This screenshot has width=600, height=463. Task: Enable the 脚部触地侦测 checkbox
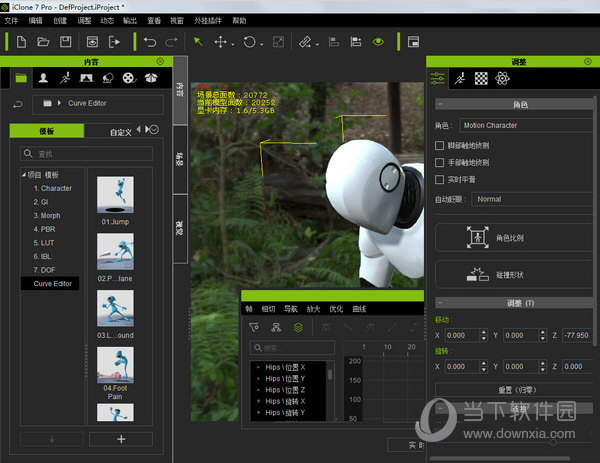pyautogui.click(x=439, y=145)
